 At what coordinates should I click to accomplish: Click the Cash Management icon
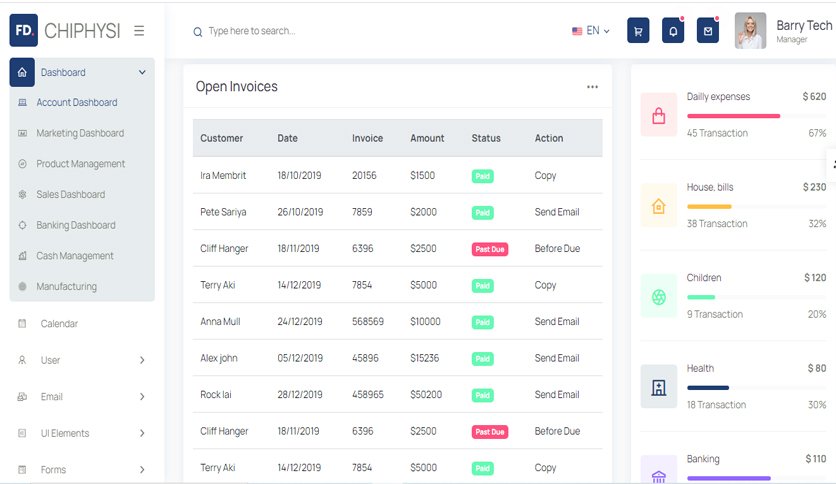pyautogui.click(x=22, y=256)
